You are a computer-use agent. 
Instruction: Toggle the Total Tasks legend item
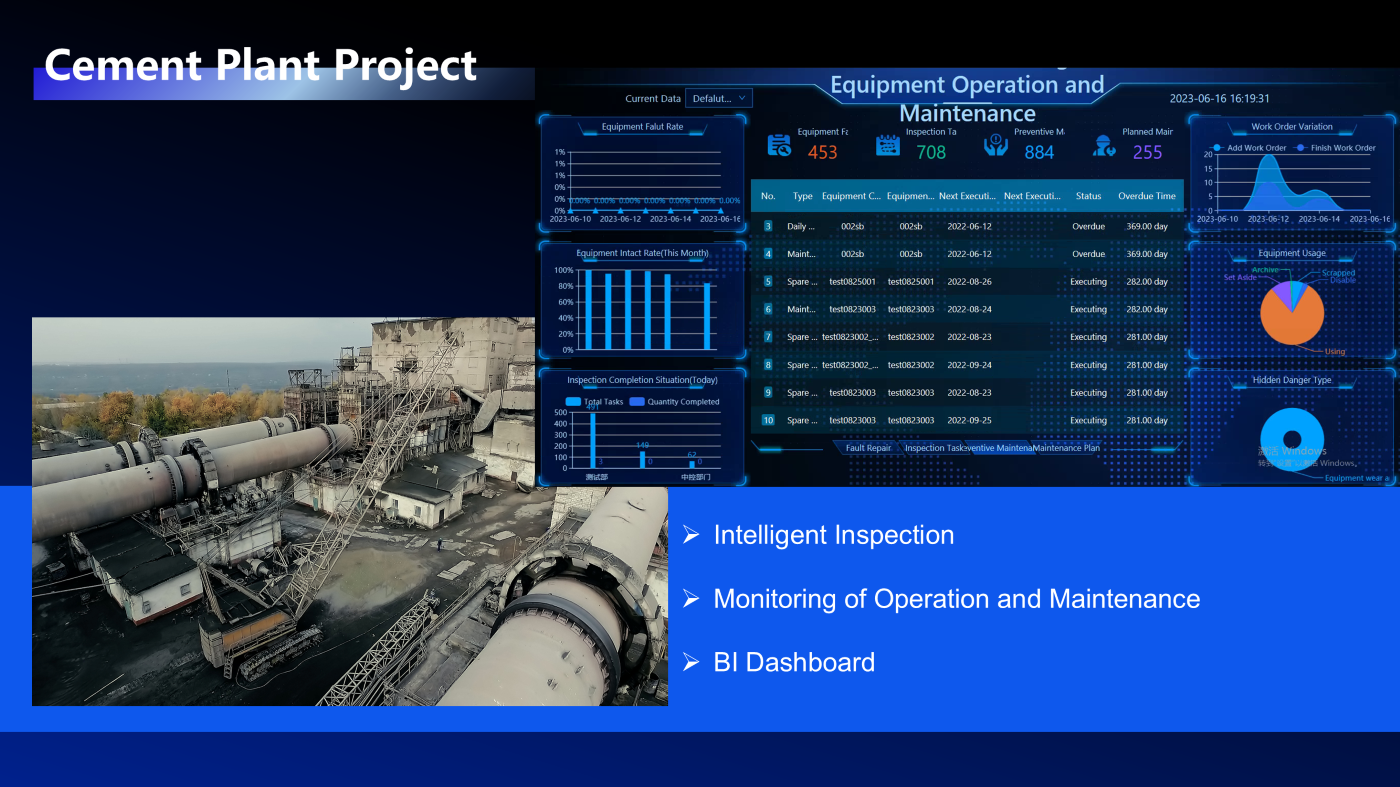[x=595, y=402]
